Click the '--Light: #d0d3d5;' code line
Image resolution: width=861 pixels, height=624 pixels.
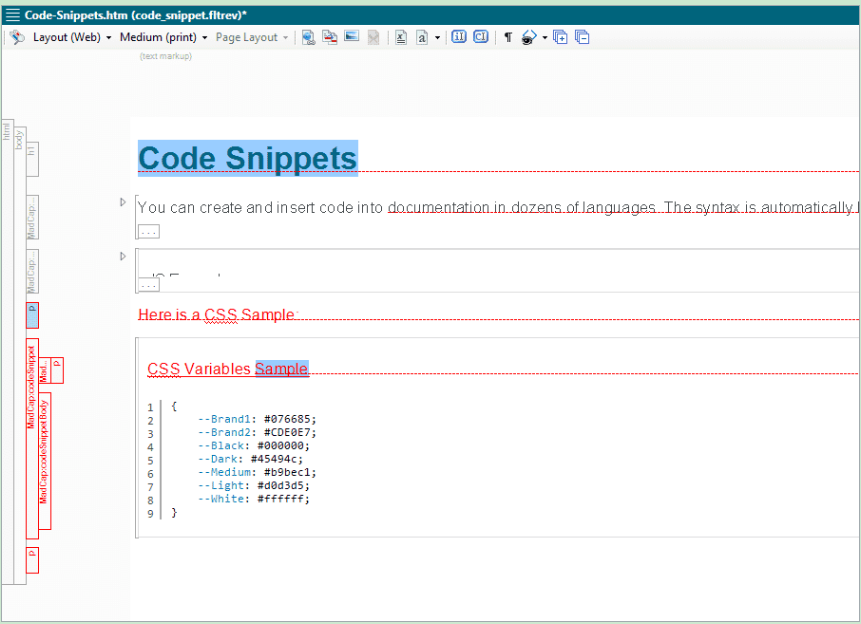(x=254, y=486)
